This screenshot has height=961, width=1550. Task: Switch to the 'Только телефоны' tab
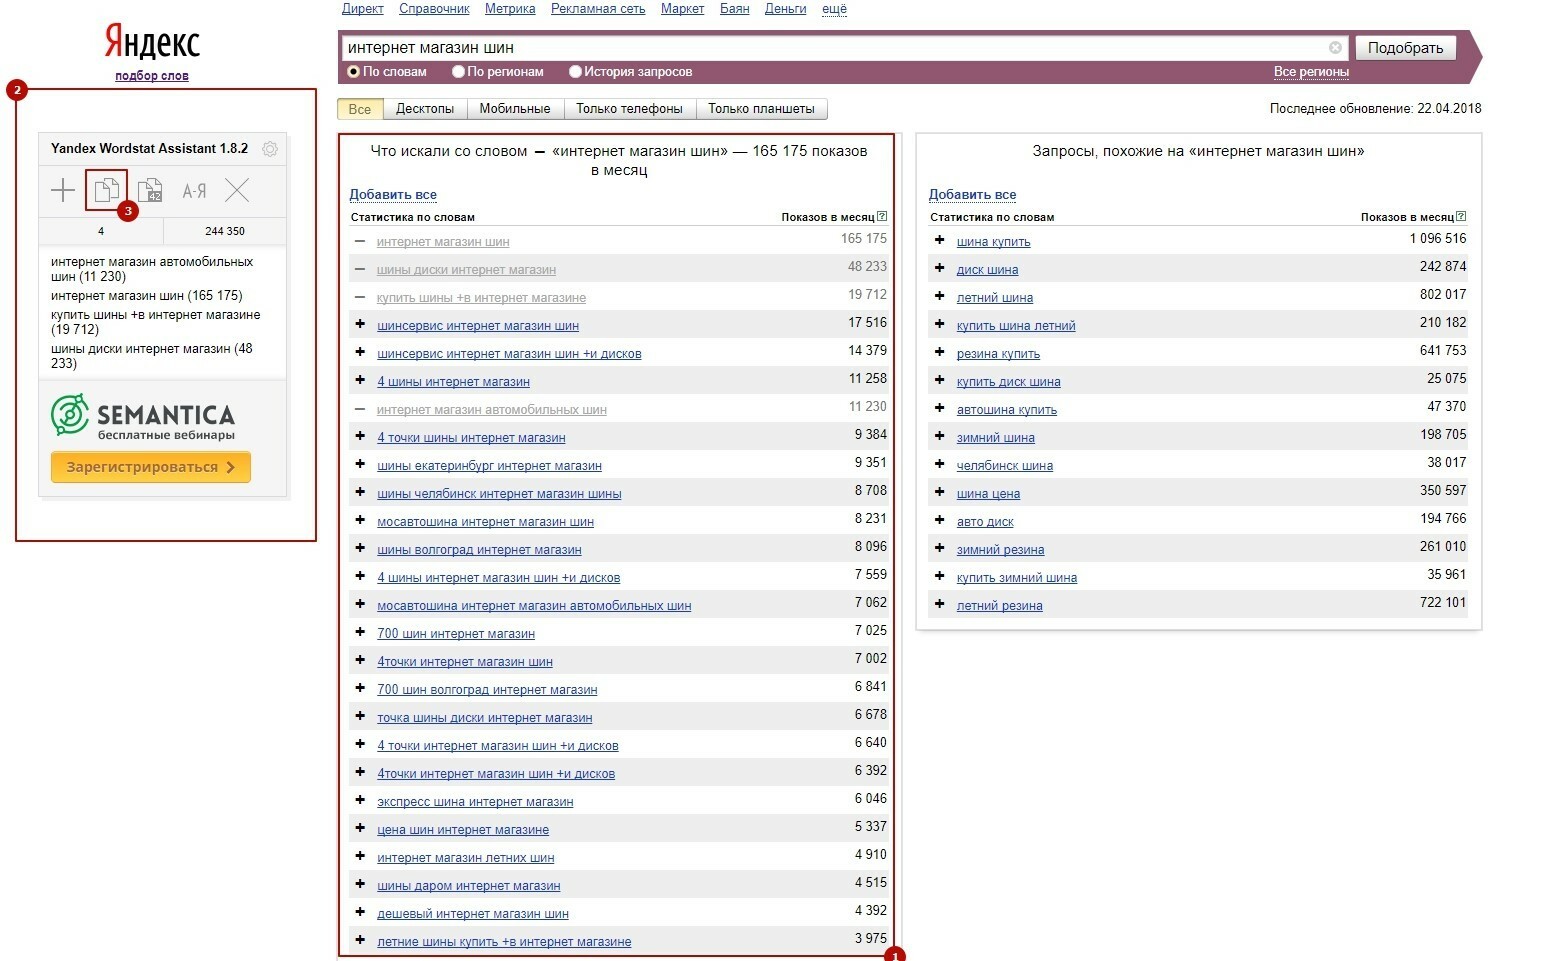point(629,109)
